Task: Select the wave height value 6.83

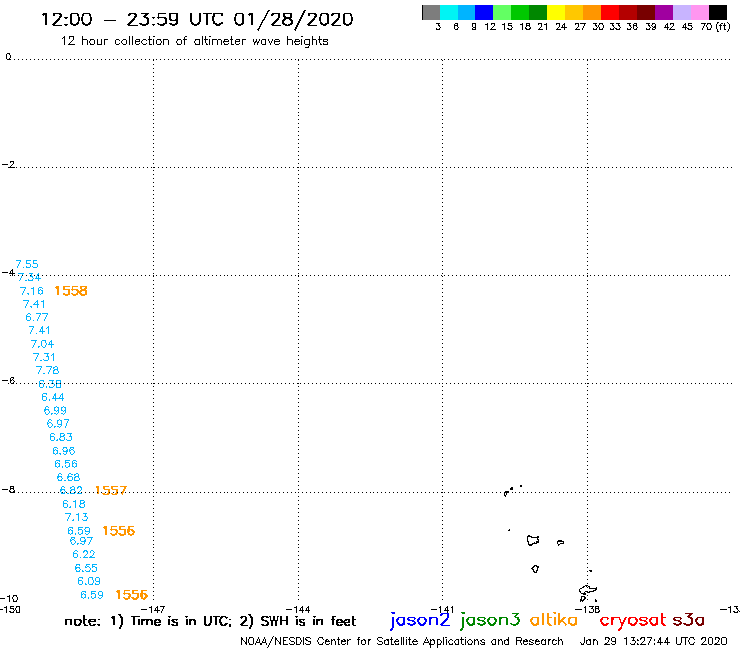Action: pos(61,437)
